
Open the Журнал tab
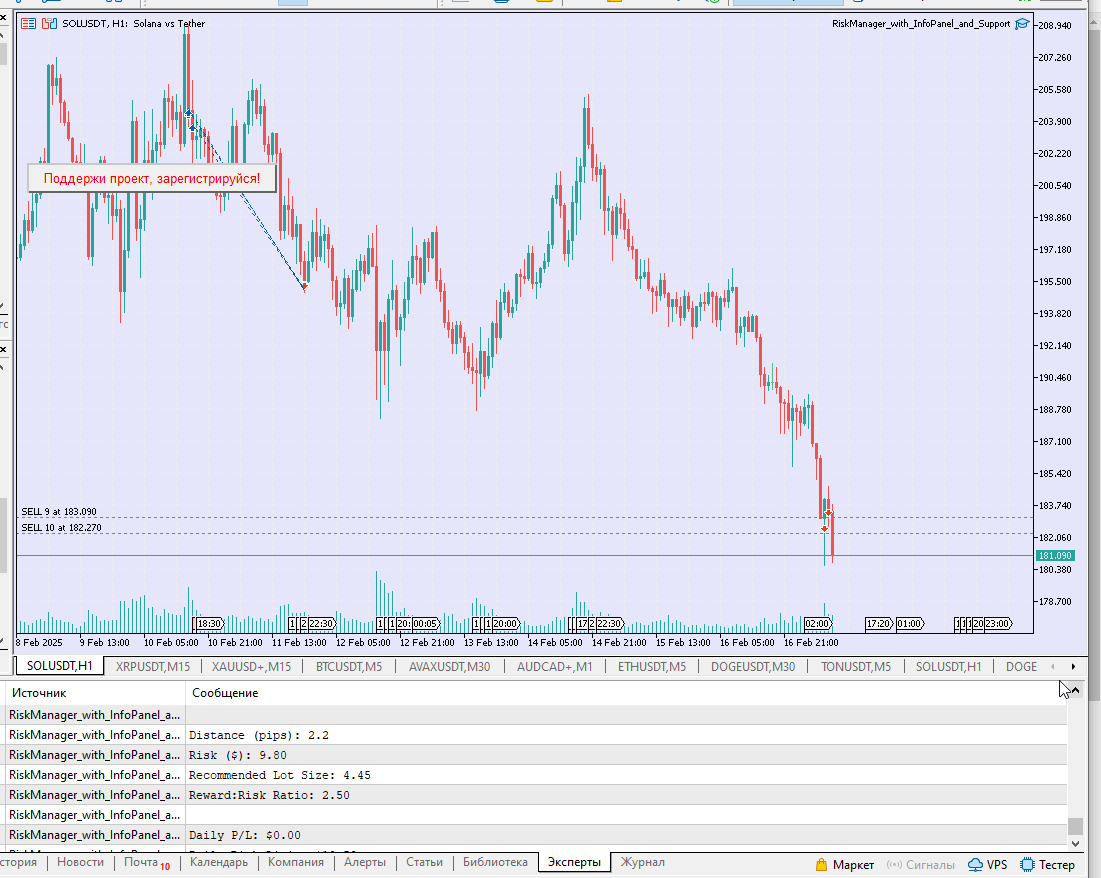coord(642,861)
